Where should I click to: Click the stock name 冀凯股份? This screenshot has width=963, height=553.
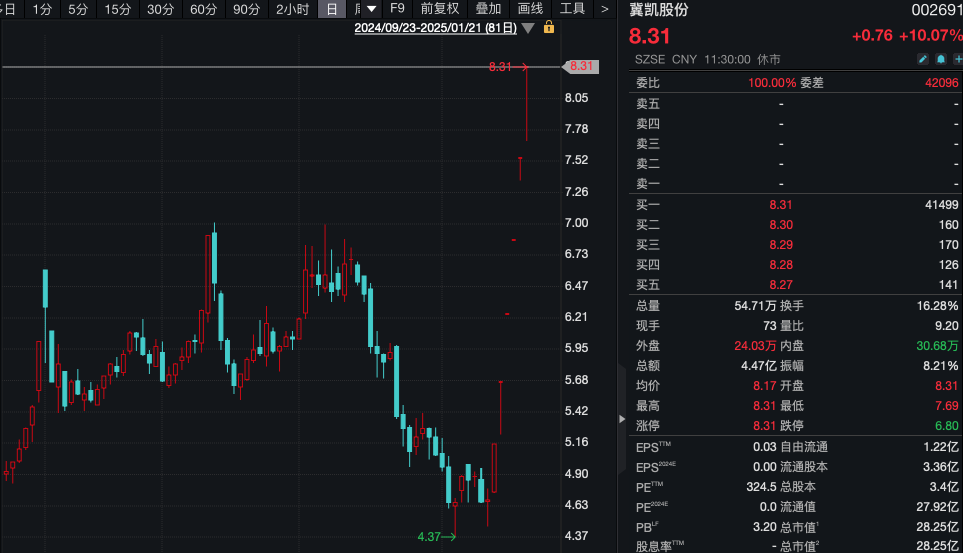tap(659, 10)
